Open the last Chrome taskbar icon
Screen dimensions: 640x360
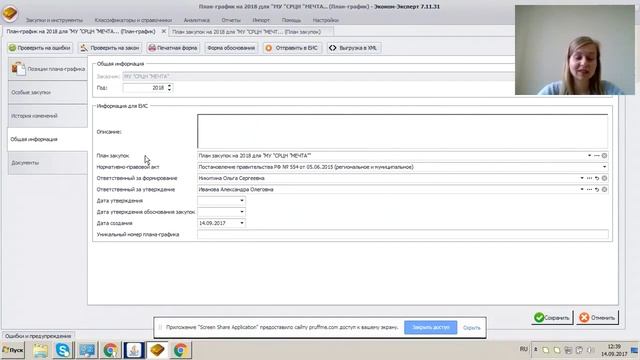tap(180, 350)
